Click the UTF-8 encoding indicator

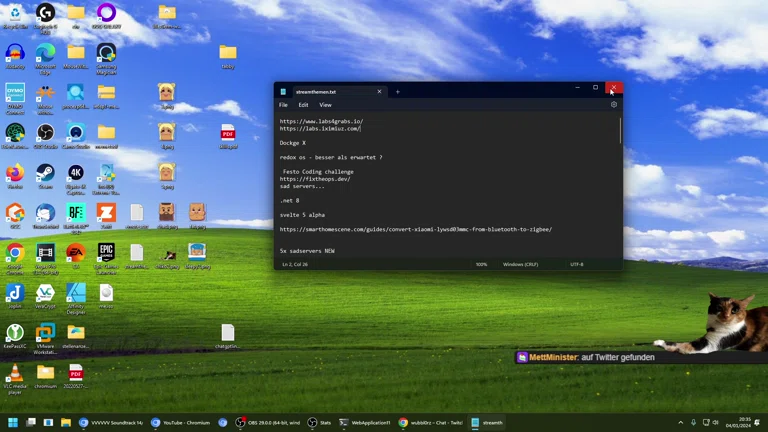click(x=576, y=264)
